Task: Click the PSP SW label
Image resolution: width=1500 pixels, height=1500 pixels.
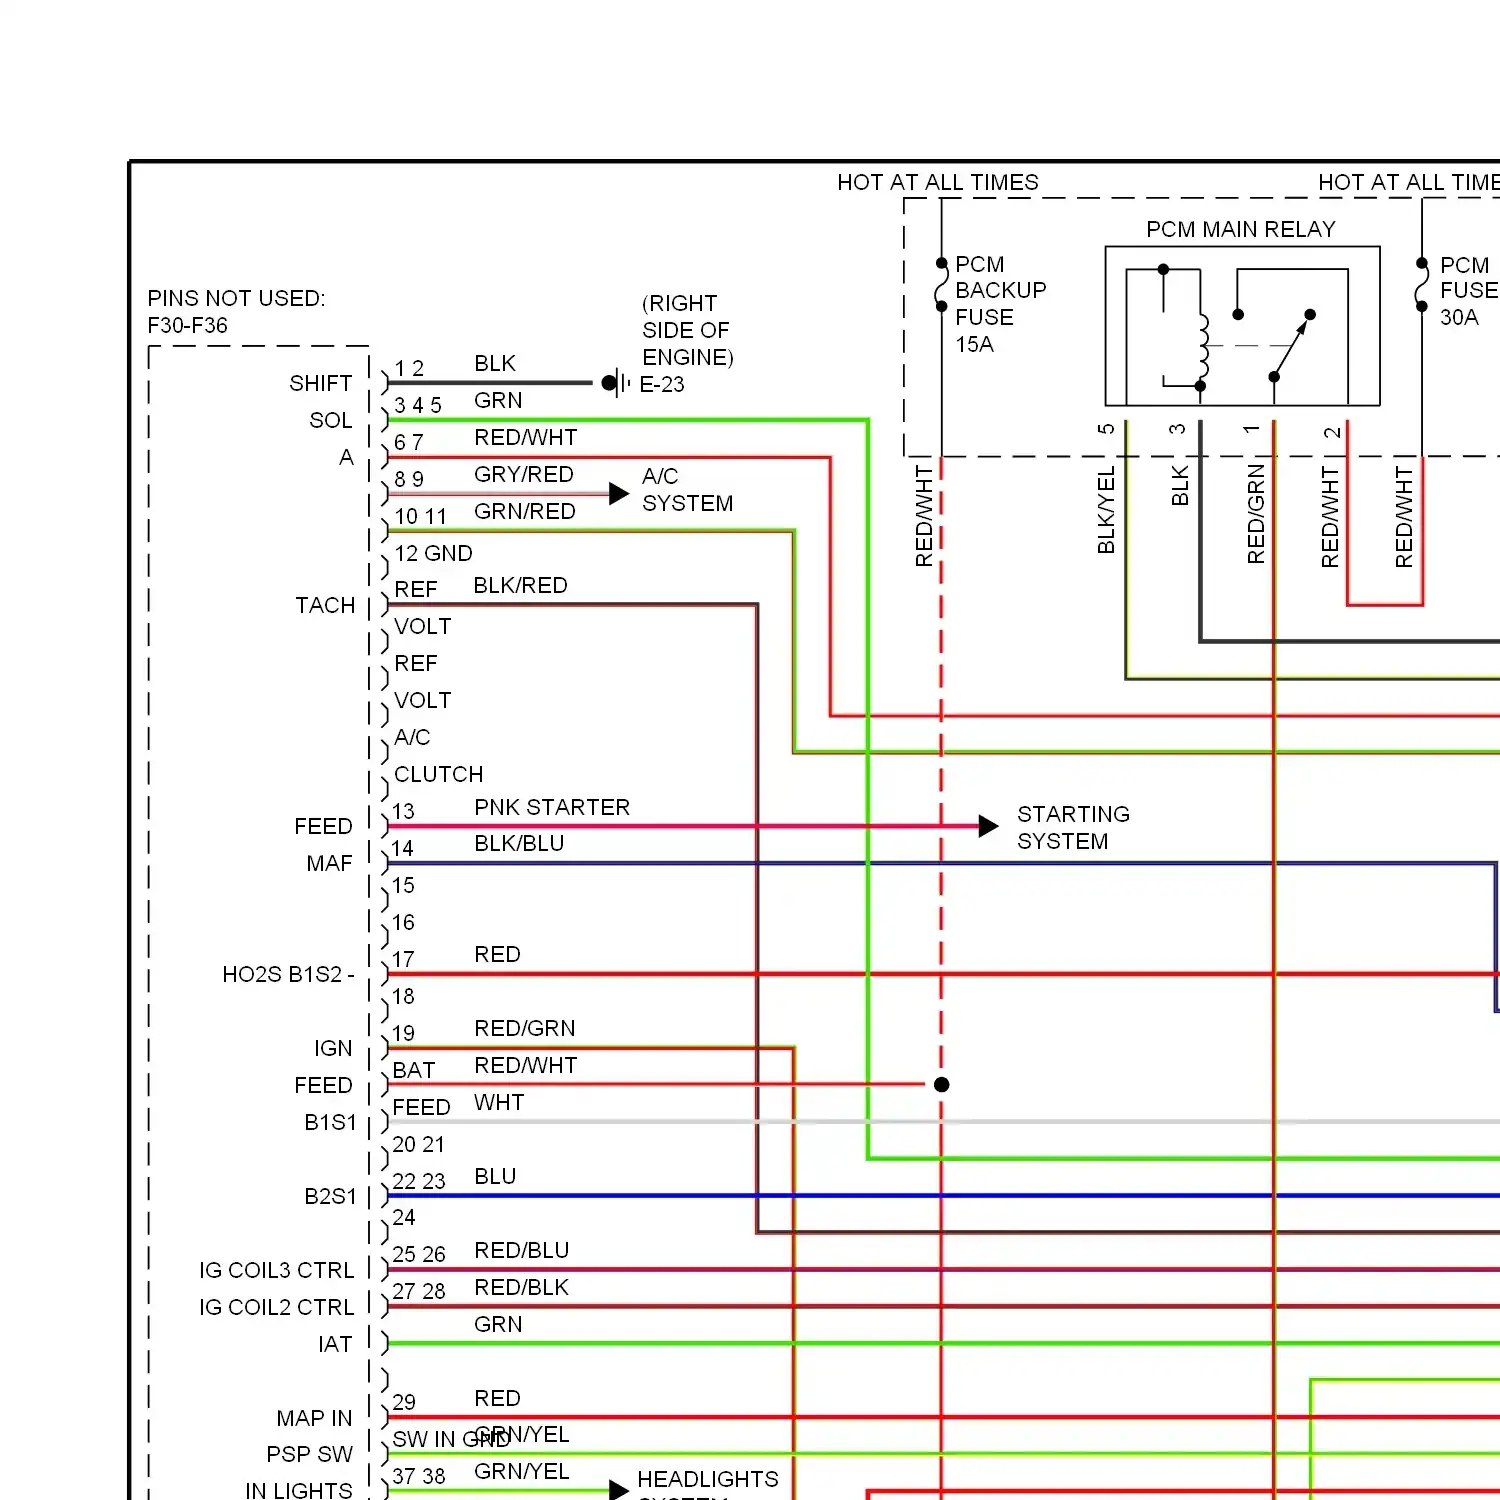Action: click(x=309, y=1454)
